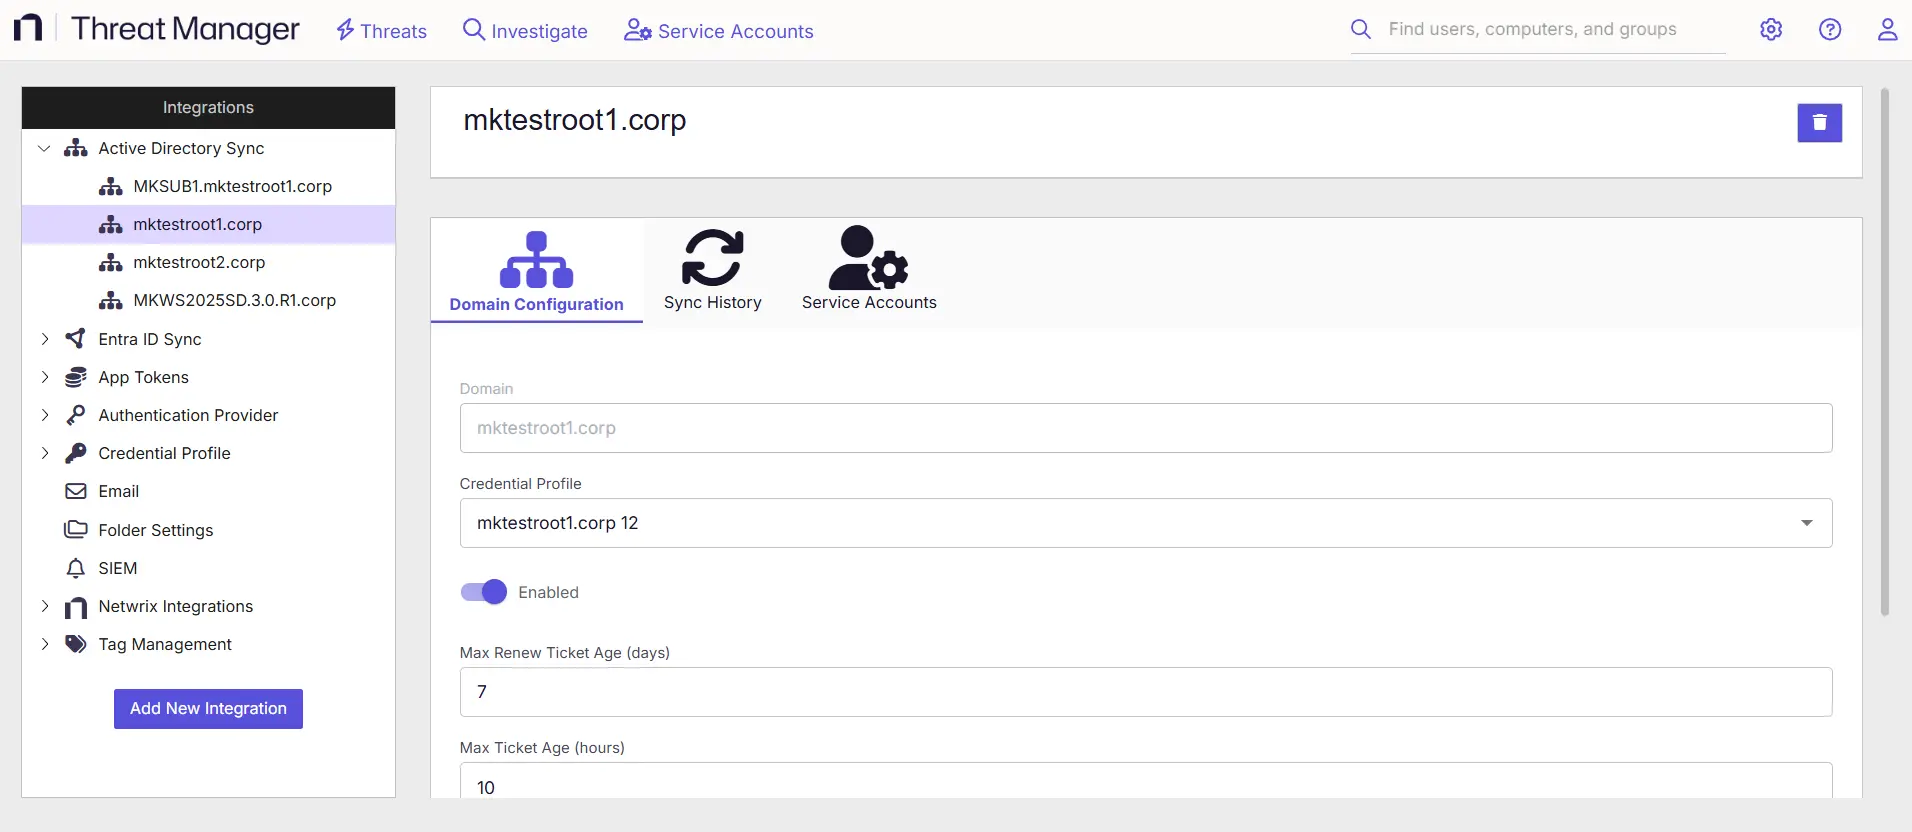The height and width of the screenshot is (832, 1912).
Task: Click the Netwrix logo in the header
Action: click(x=28, y=28)
